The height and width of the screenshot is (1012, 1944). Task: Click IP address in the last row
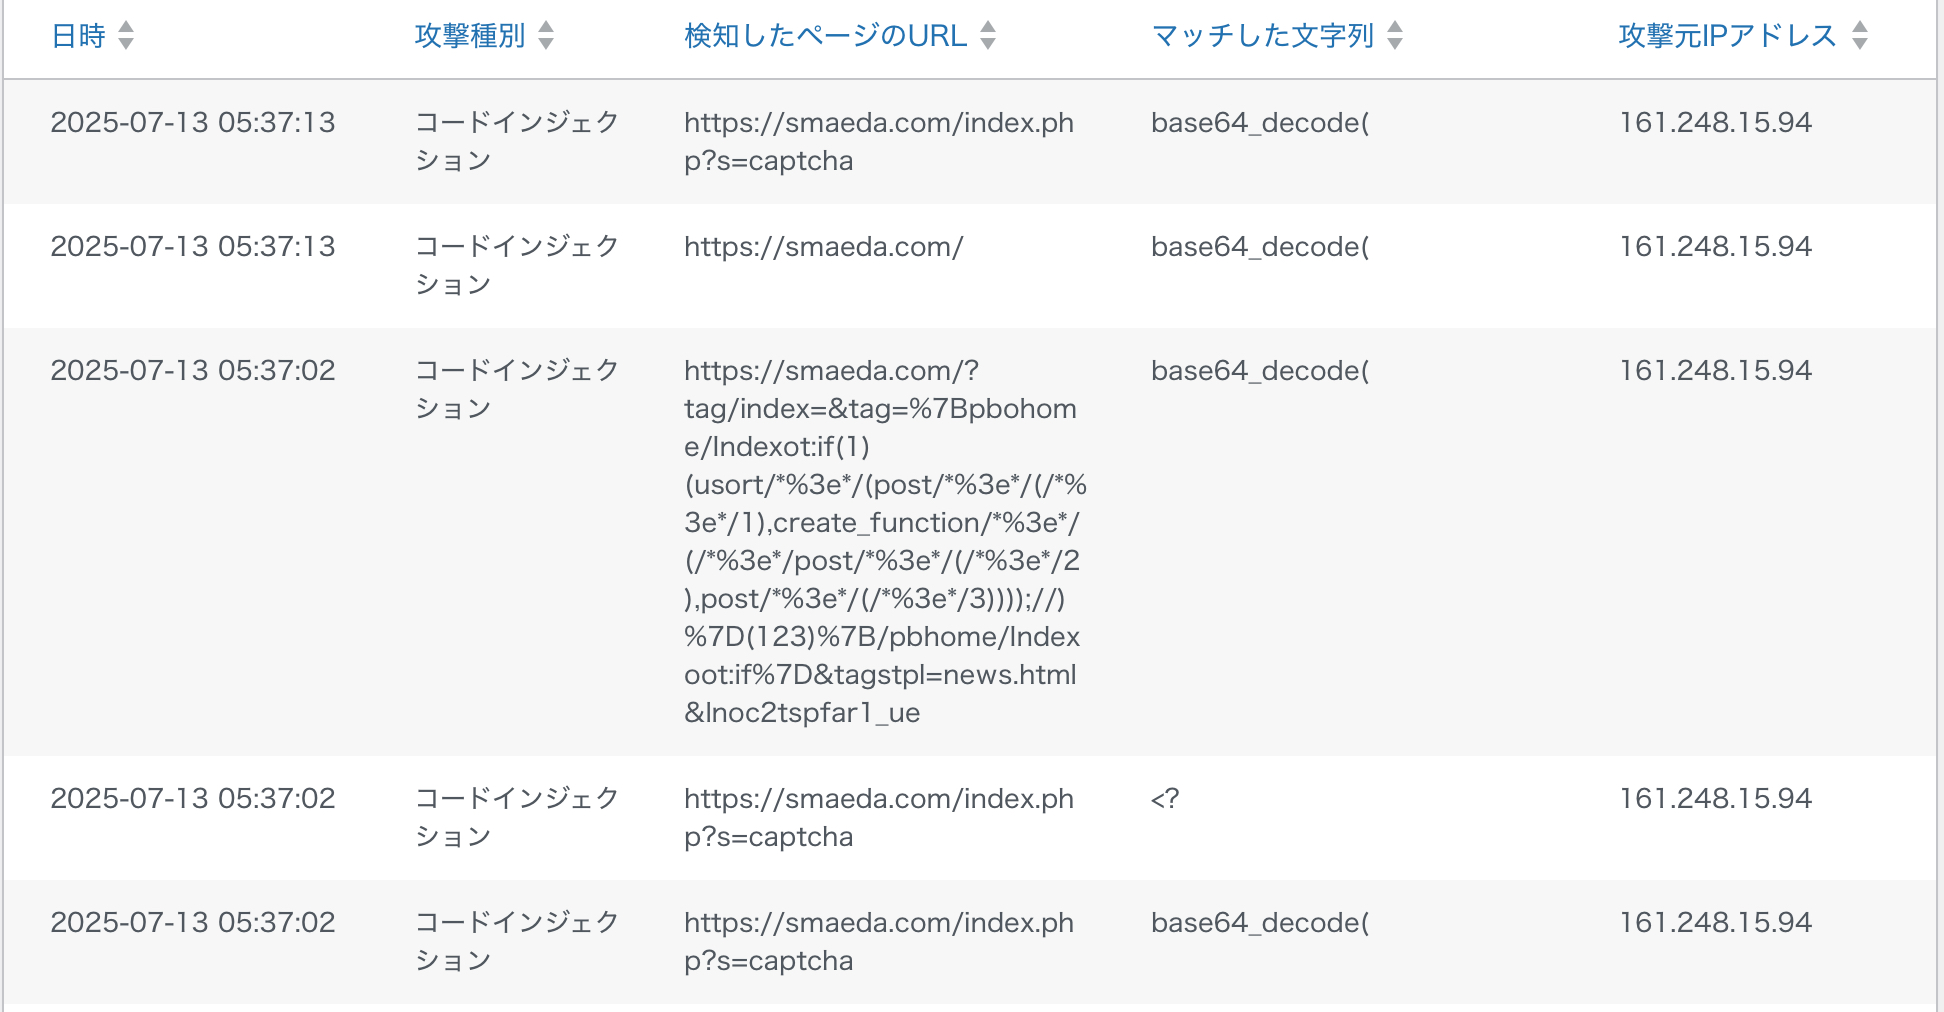[1715, 923]
